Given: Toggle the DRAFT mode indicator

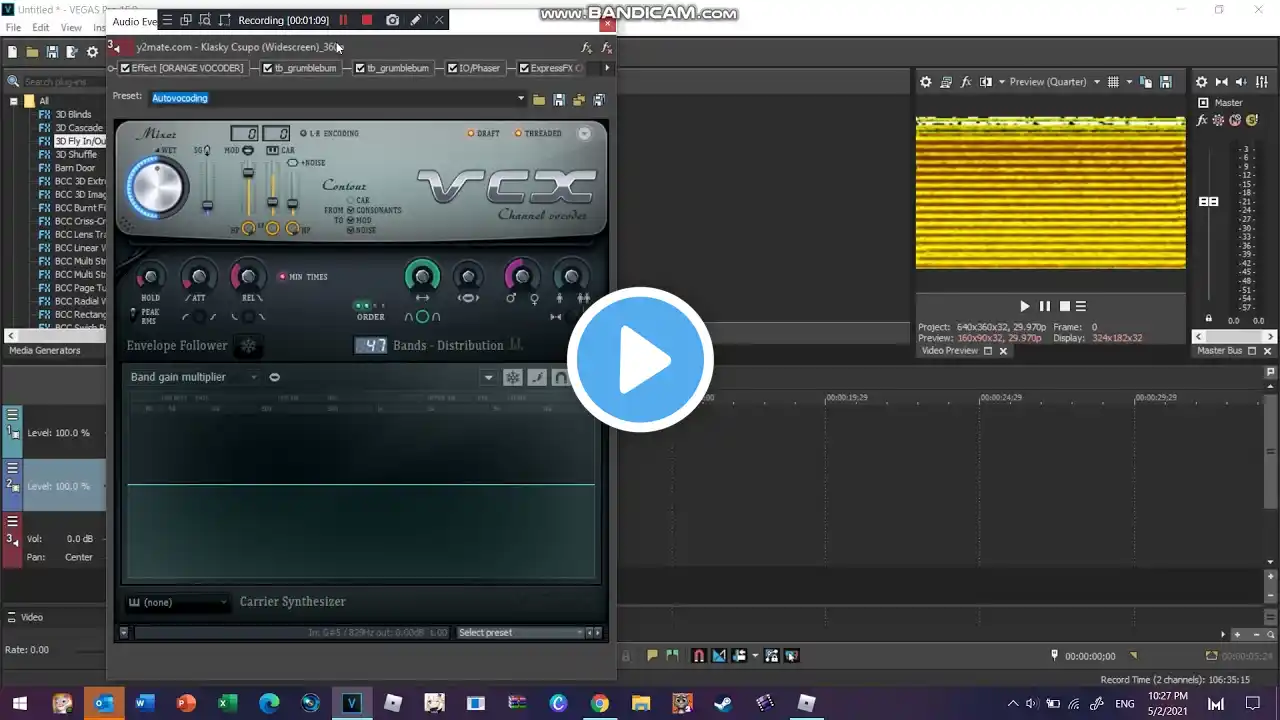Looking at the screenshot, I should coord(471,133).
